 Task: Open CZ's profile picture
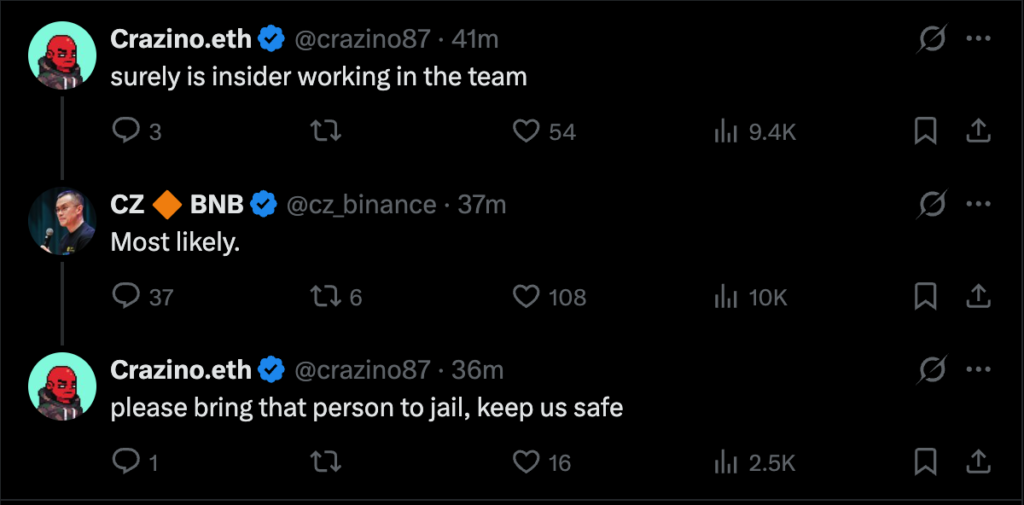coord(62,220)
